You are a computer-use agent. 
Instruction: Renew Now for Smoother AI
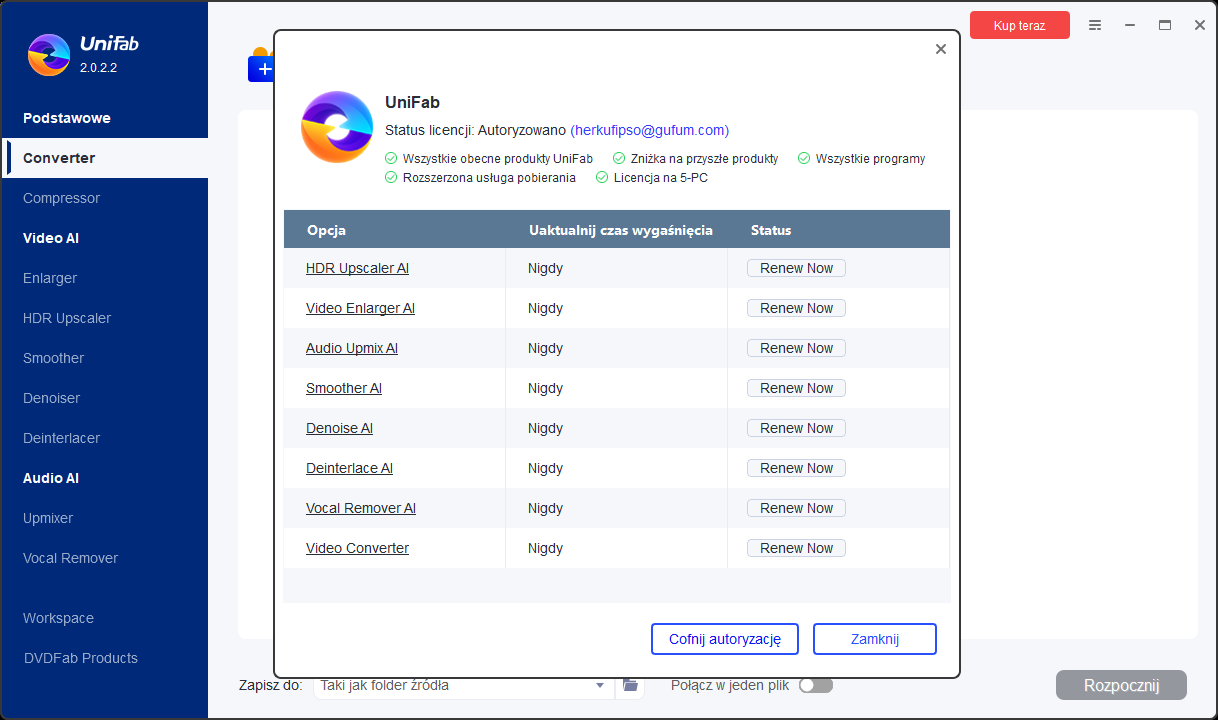[796, 388]
